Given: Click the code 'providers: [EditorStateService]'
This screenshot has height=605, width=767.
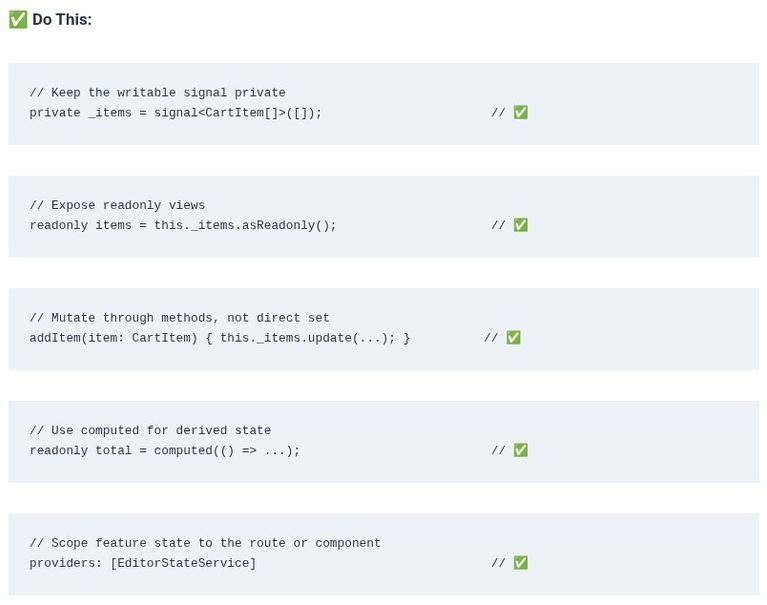Looking at the screenshot, I should (x=143, y=563).
